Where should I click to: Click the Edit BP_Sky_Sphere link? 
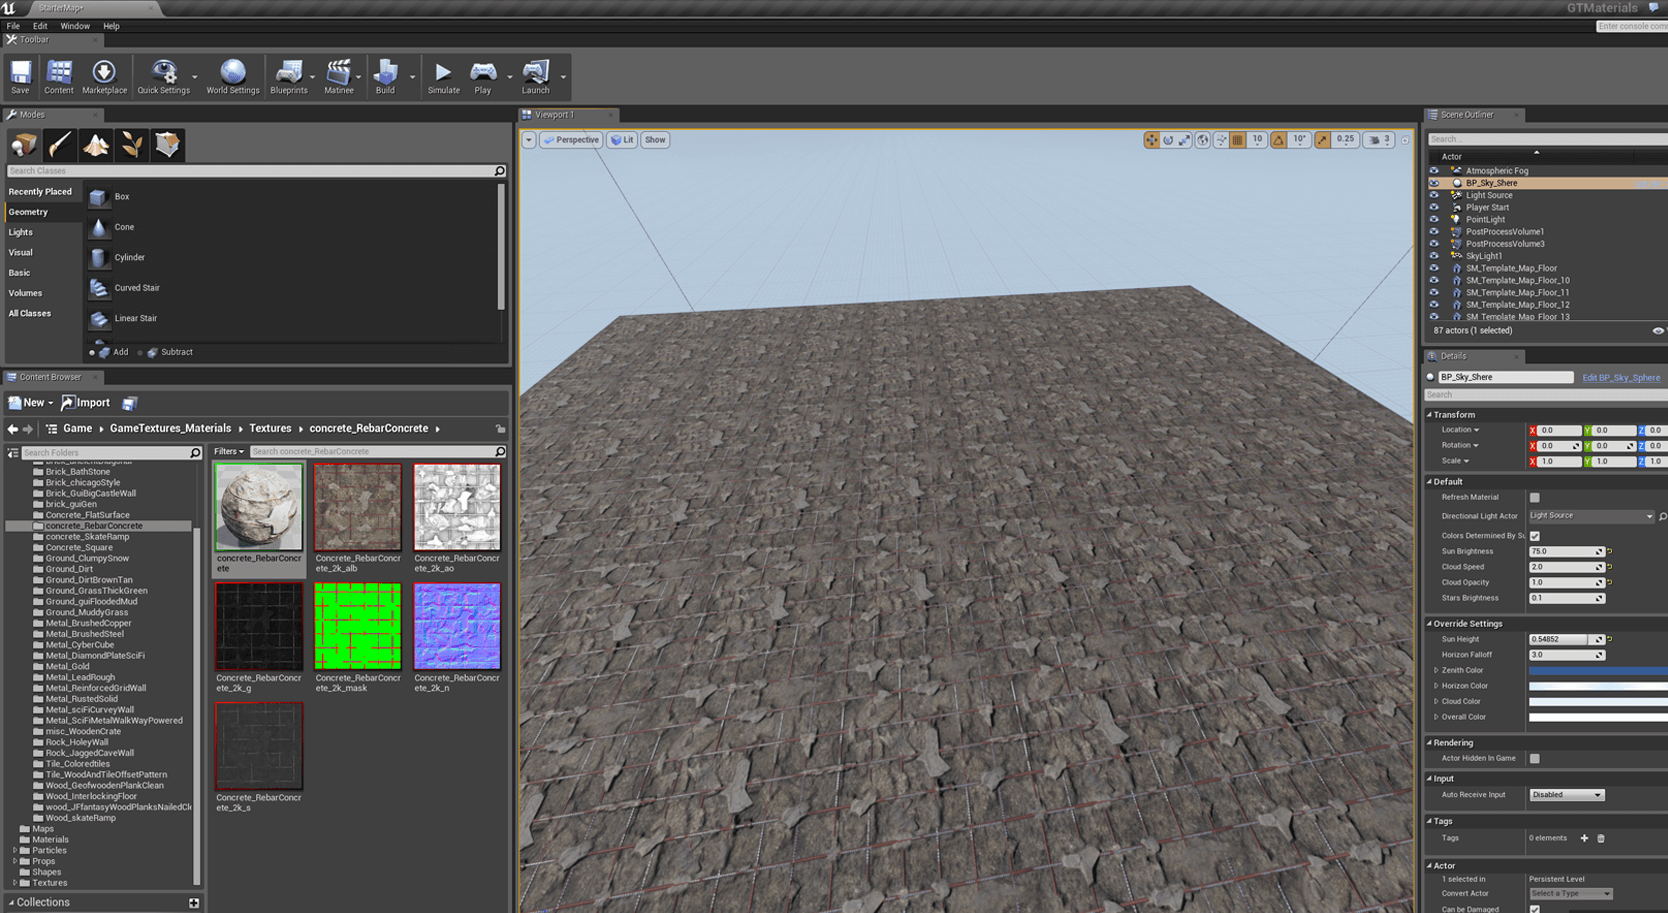tap(1620, 378)
